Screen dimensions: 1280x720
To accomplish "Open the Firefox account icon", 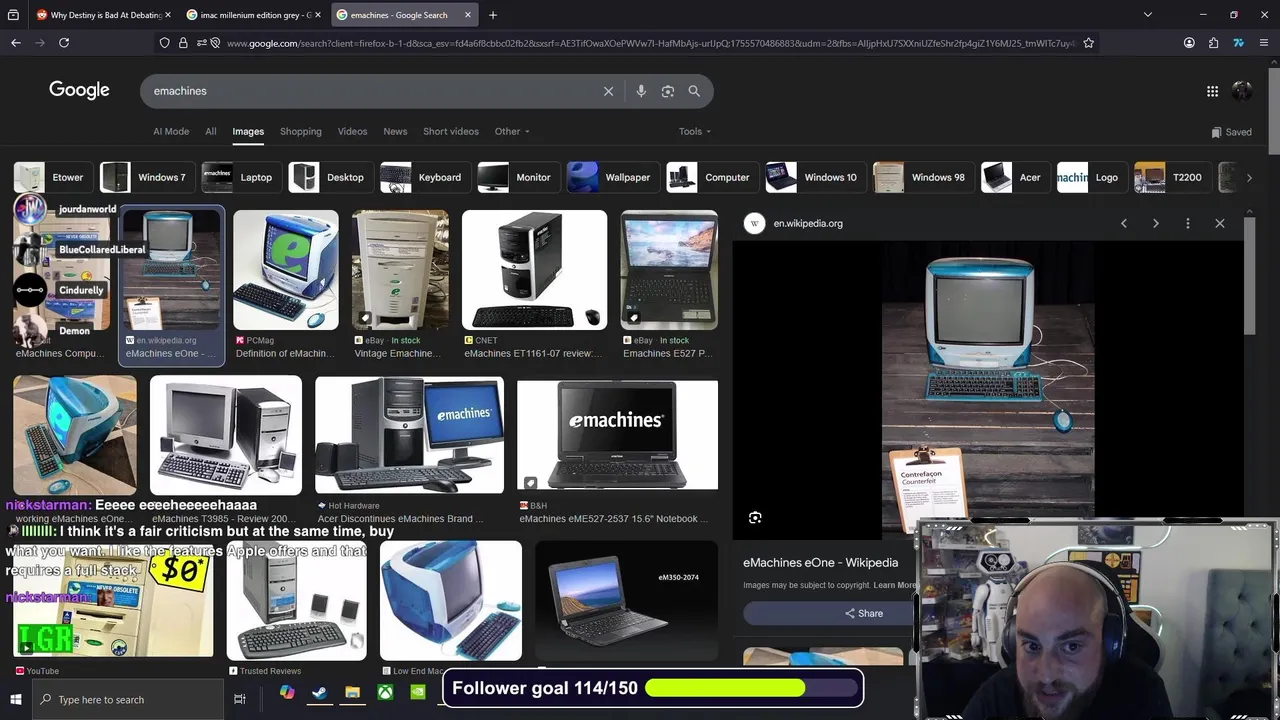I will tap(1189, 43).
